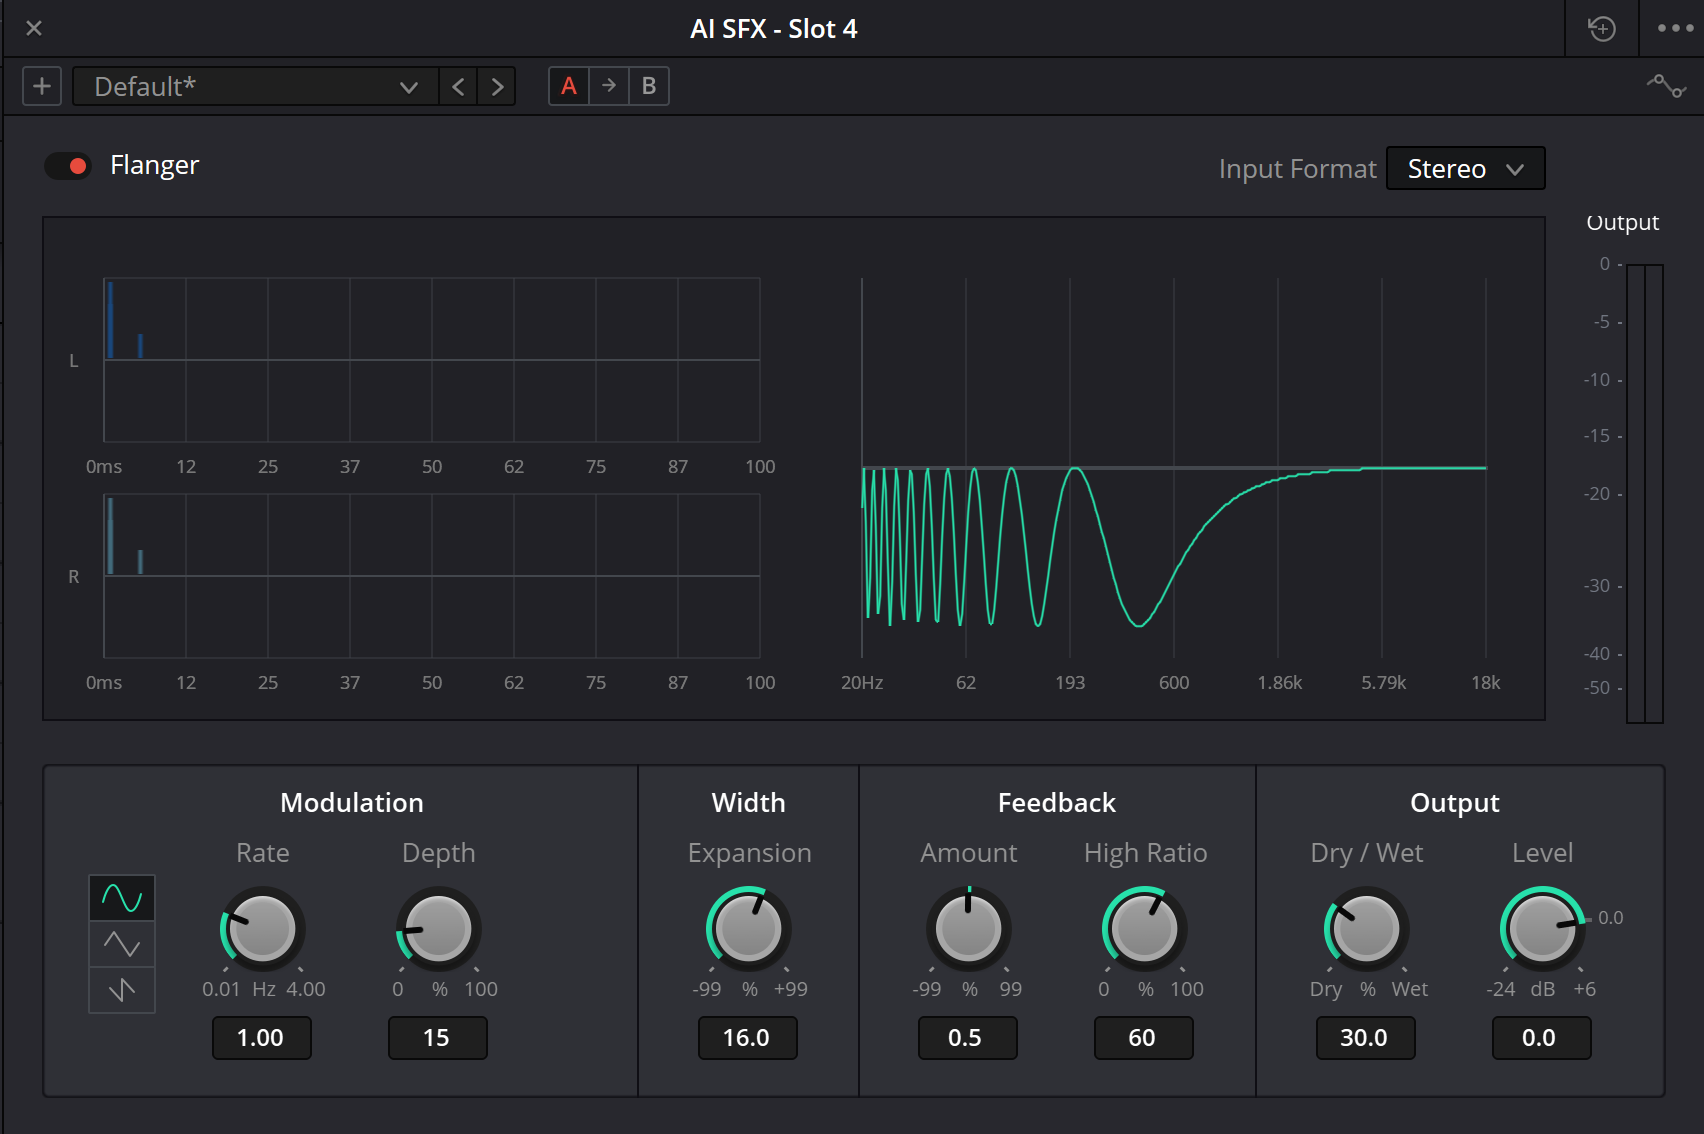Click the automation curve icon
1704x1134 pixels.
[1666, 86]
